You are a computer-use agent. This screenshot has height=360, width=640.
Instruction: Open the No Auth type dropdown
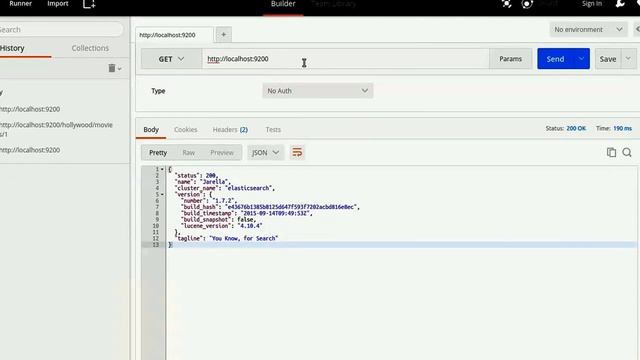tap(318, 91)
